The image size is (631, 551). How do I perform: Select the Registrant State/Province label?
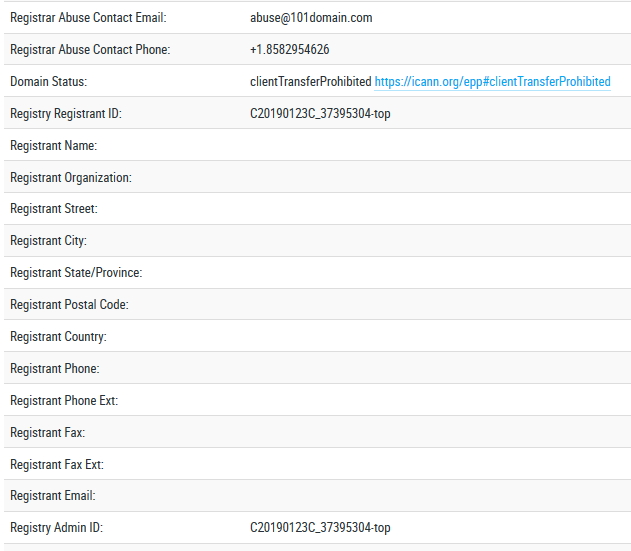[x=76, y=273]
